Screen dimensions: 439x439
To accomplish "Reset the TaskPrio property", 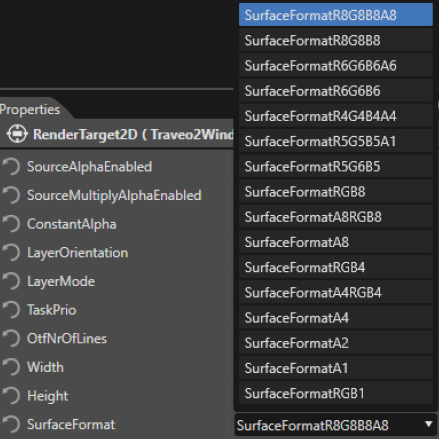I will point(11,310).
